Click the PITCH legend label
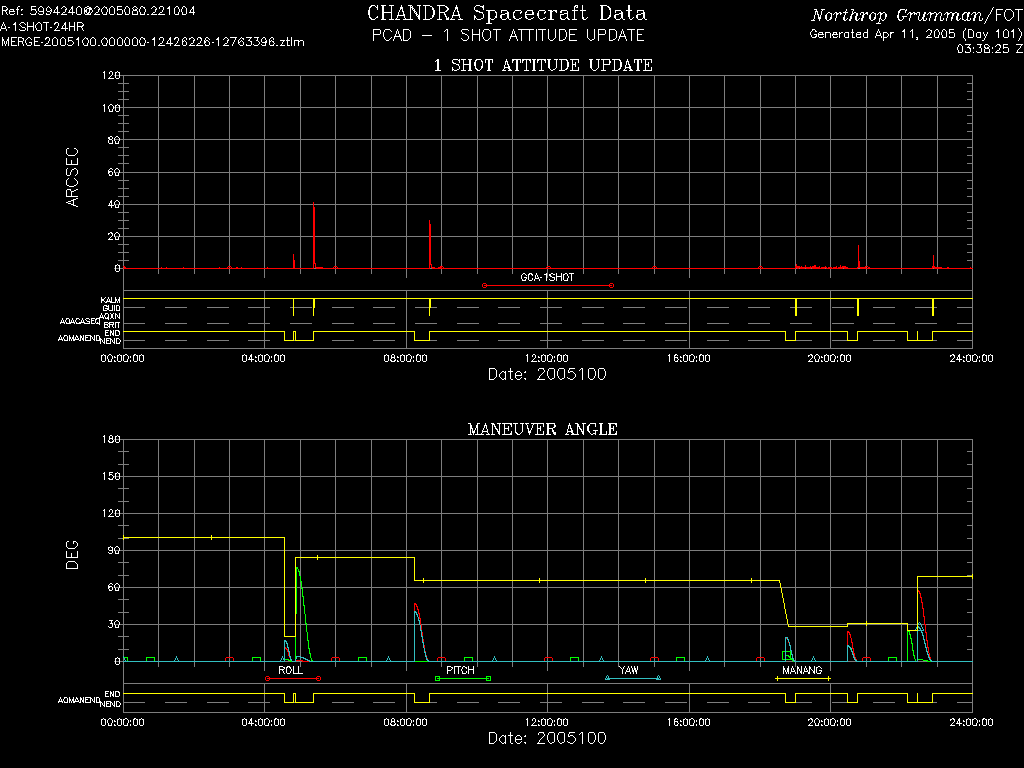Viewport: 1024px width, 768px height. pos(460,671)
